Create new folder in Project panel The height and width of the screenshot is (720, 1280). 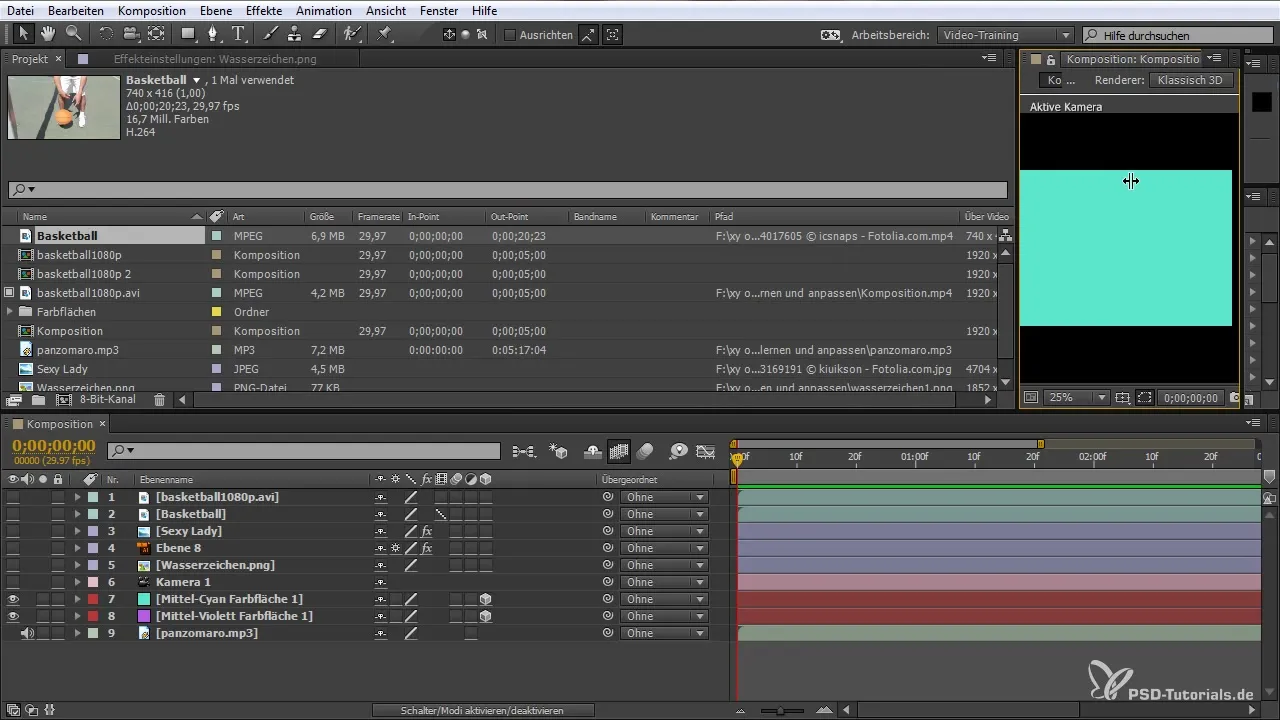38,400
